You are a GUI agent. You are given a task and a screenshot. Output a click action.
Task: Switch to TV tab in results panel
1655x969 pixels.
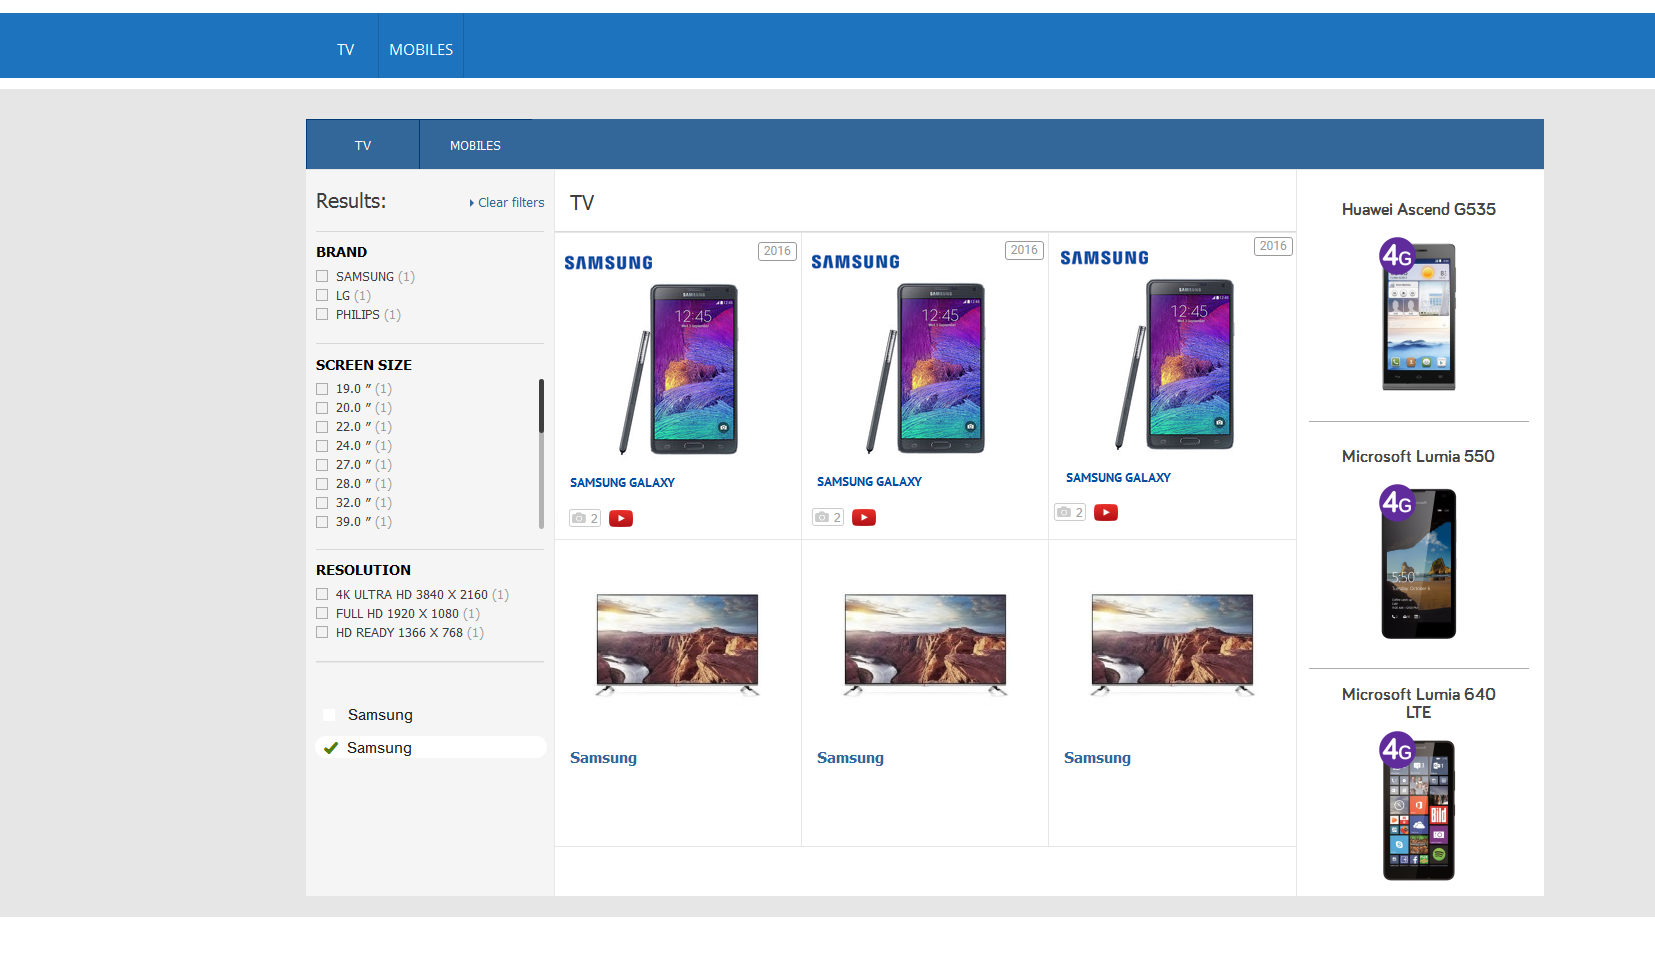coord(363,145)
